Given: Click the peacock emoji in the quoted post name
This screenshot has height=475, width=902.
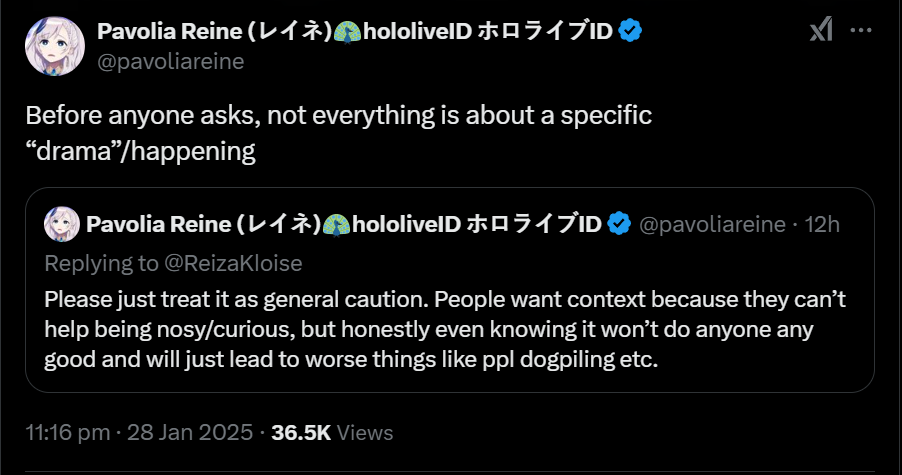Looking at the screenshot, I should [x=340, y=223].
